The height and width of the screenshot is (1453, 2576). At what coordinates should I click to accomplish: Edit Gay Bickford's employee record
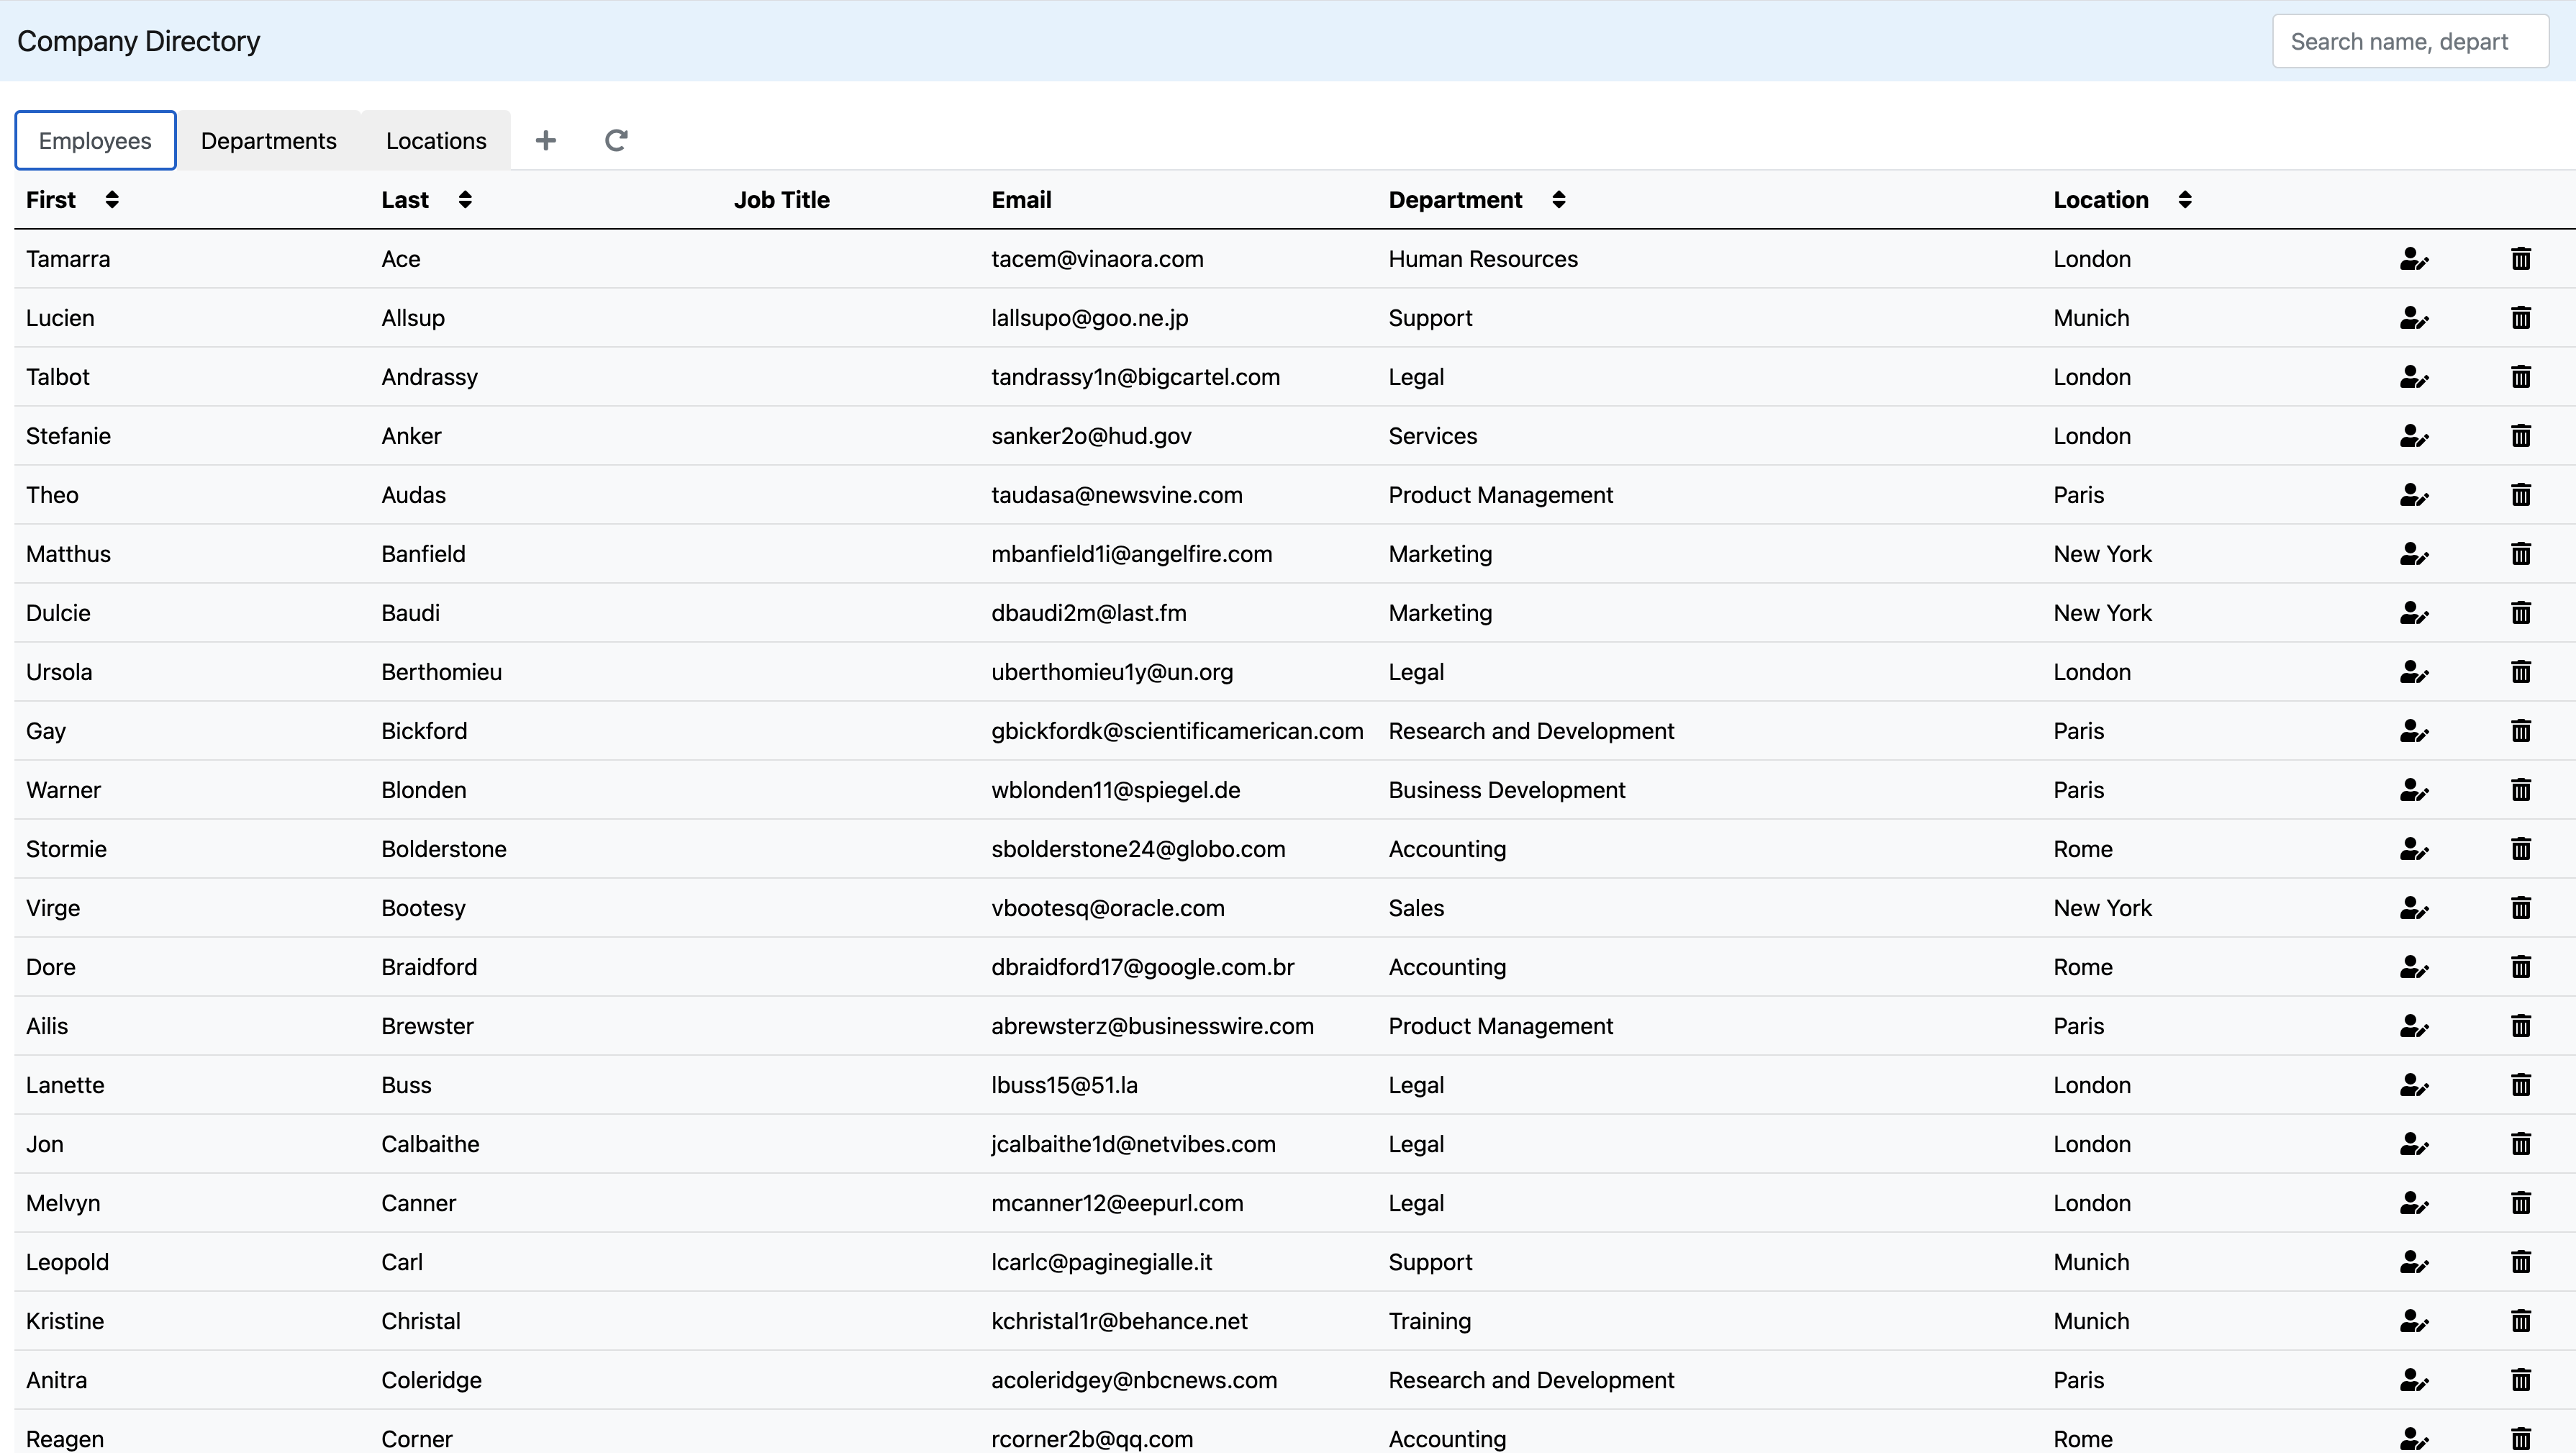2414,731
